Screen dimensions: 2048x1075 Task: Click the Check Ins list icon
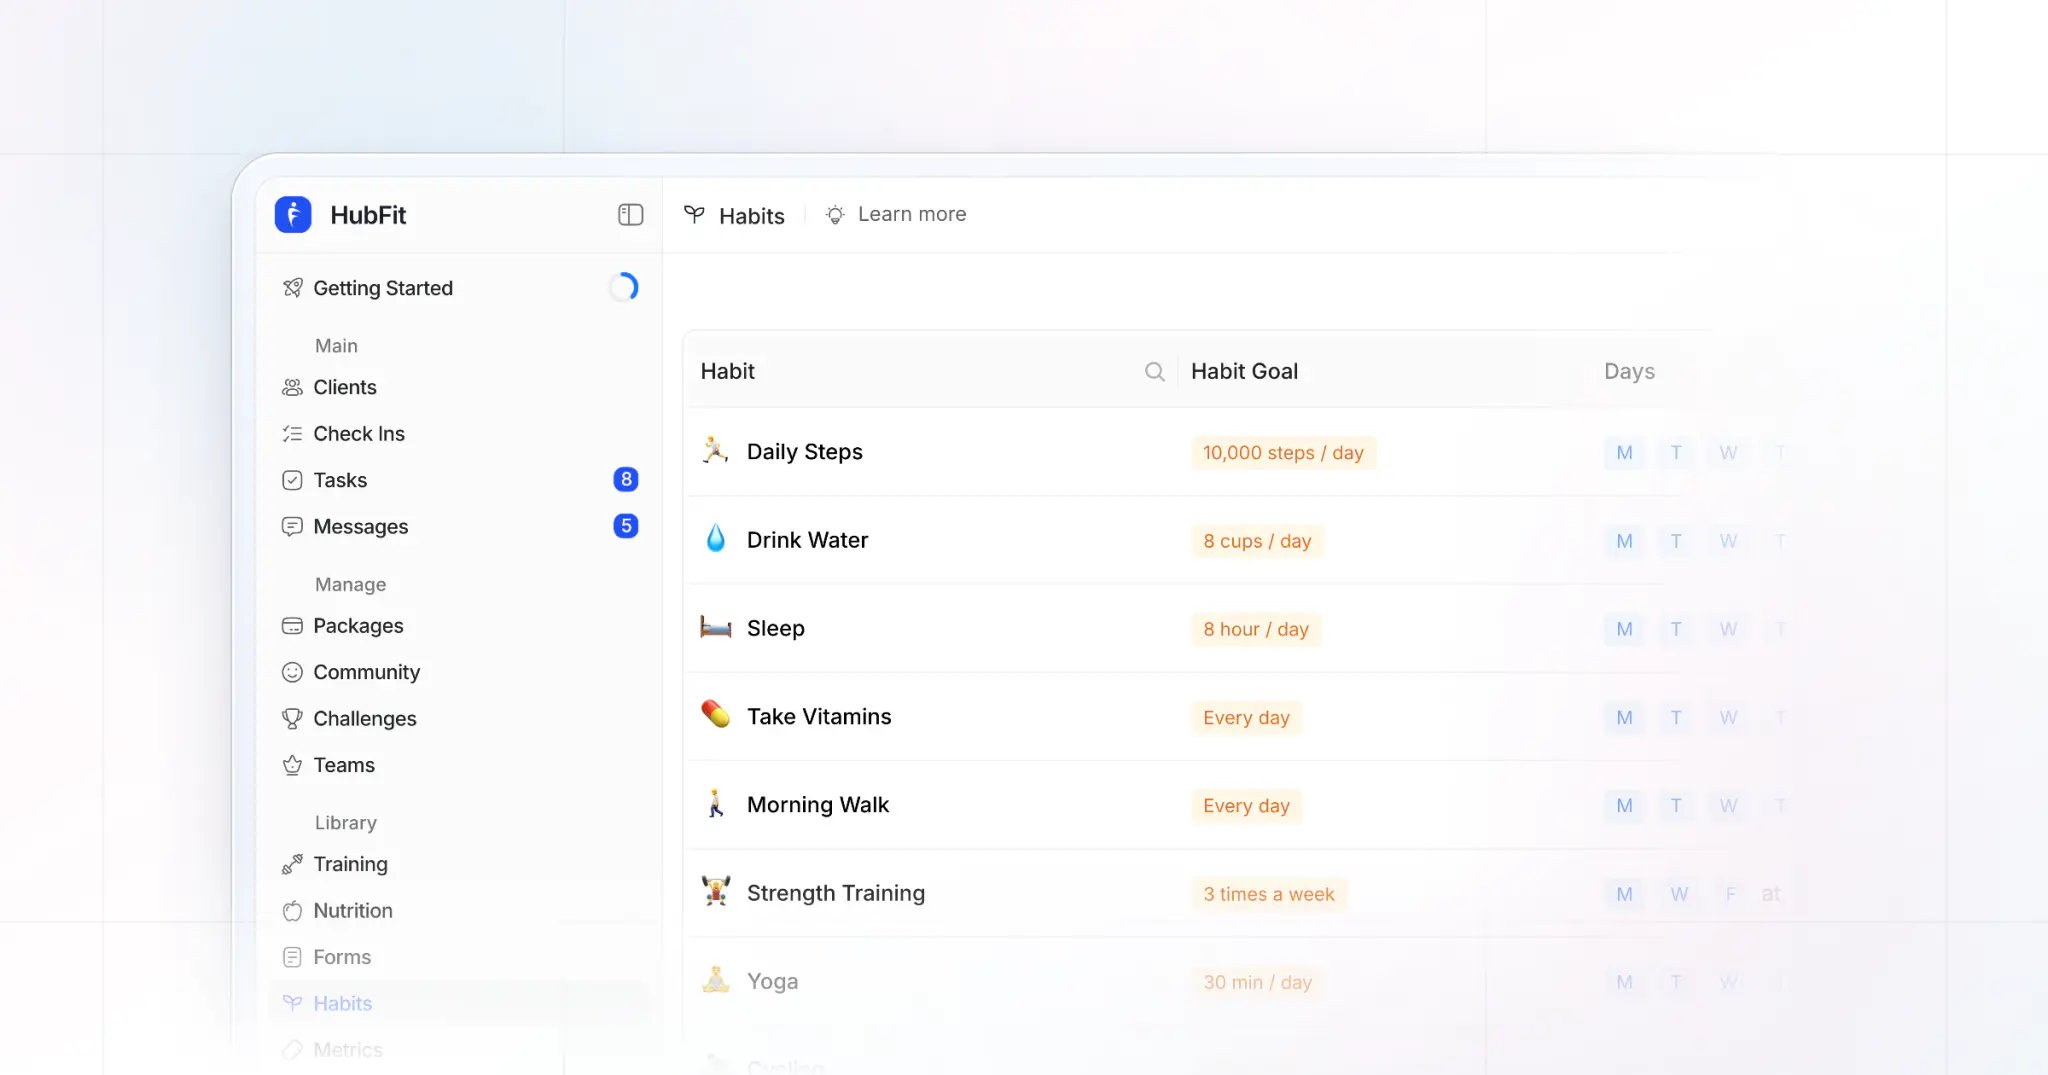(292, 434)
